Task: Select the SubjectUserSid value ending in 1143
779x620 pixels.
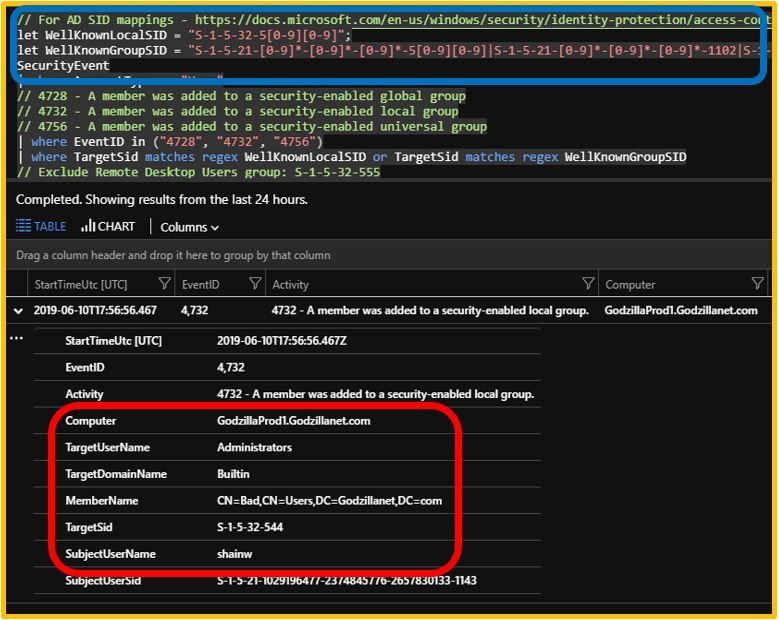Action: pyautogui.click(x=347, y=580)
